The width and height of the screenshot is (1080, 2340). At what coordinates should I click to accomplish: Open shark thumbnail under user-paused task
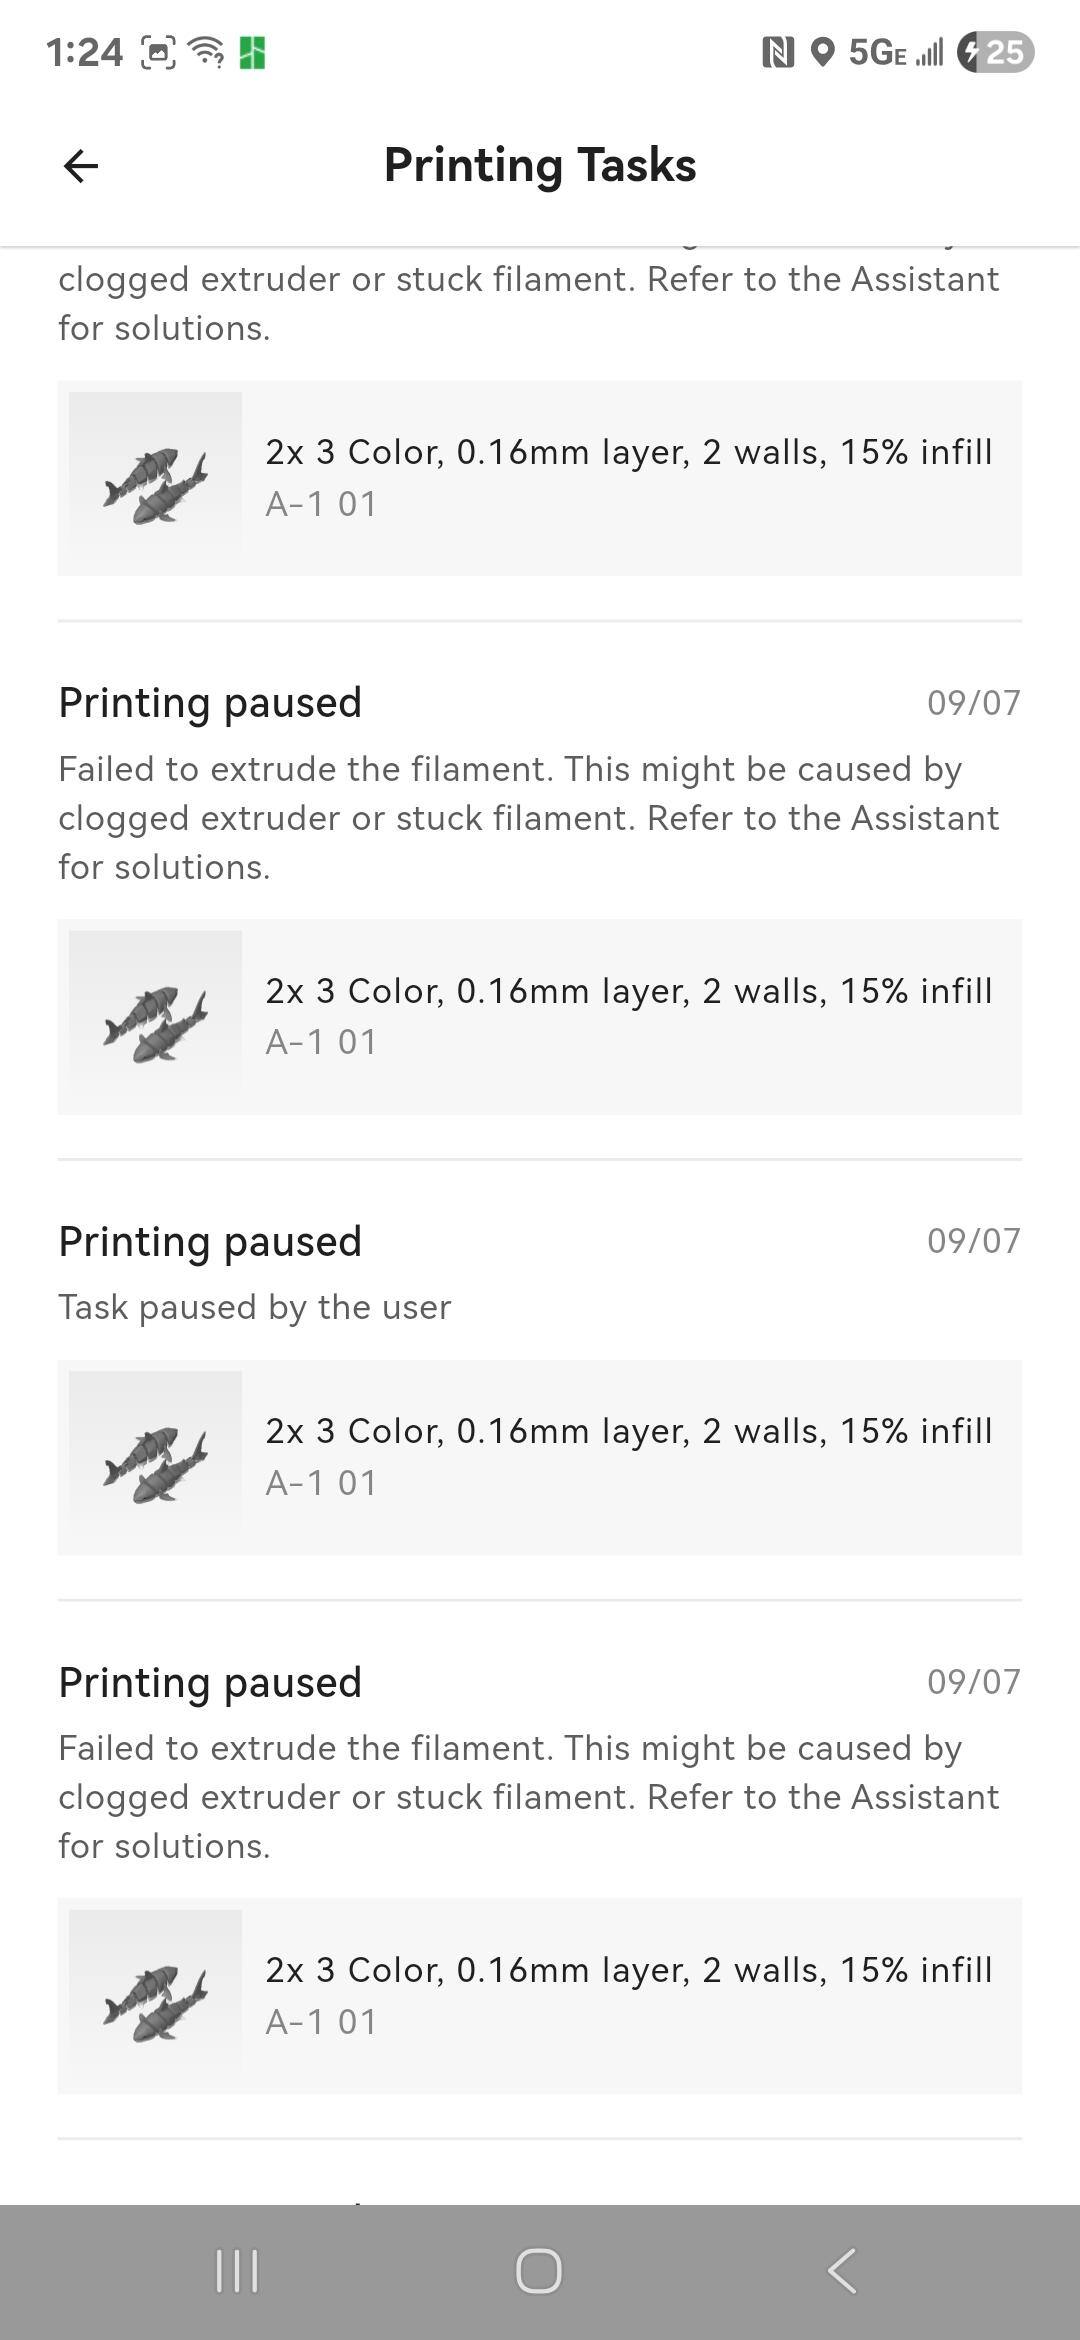155,1457
